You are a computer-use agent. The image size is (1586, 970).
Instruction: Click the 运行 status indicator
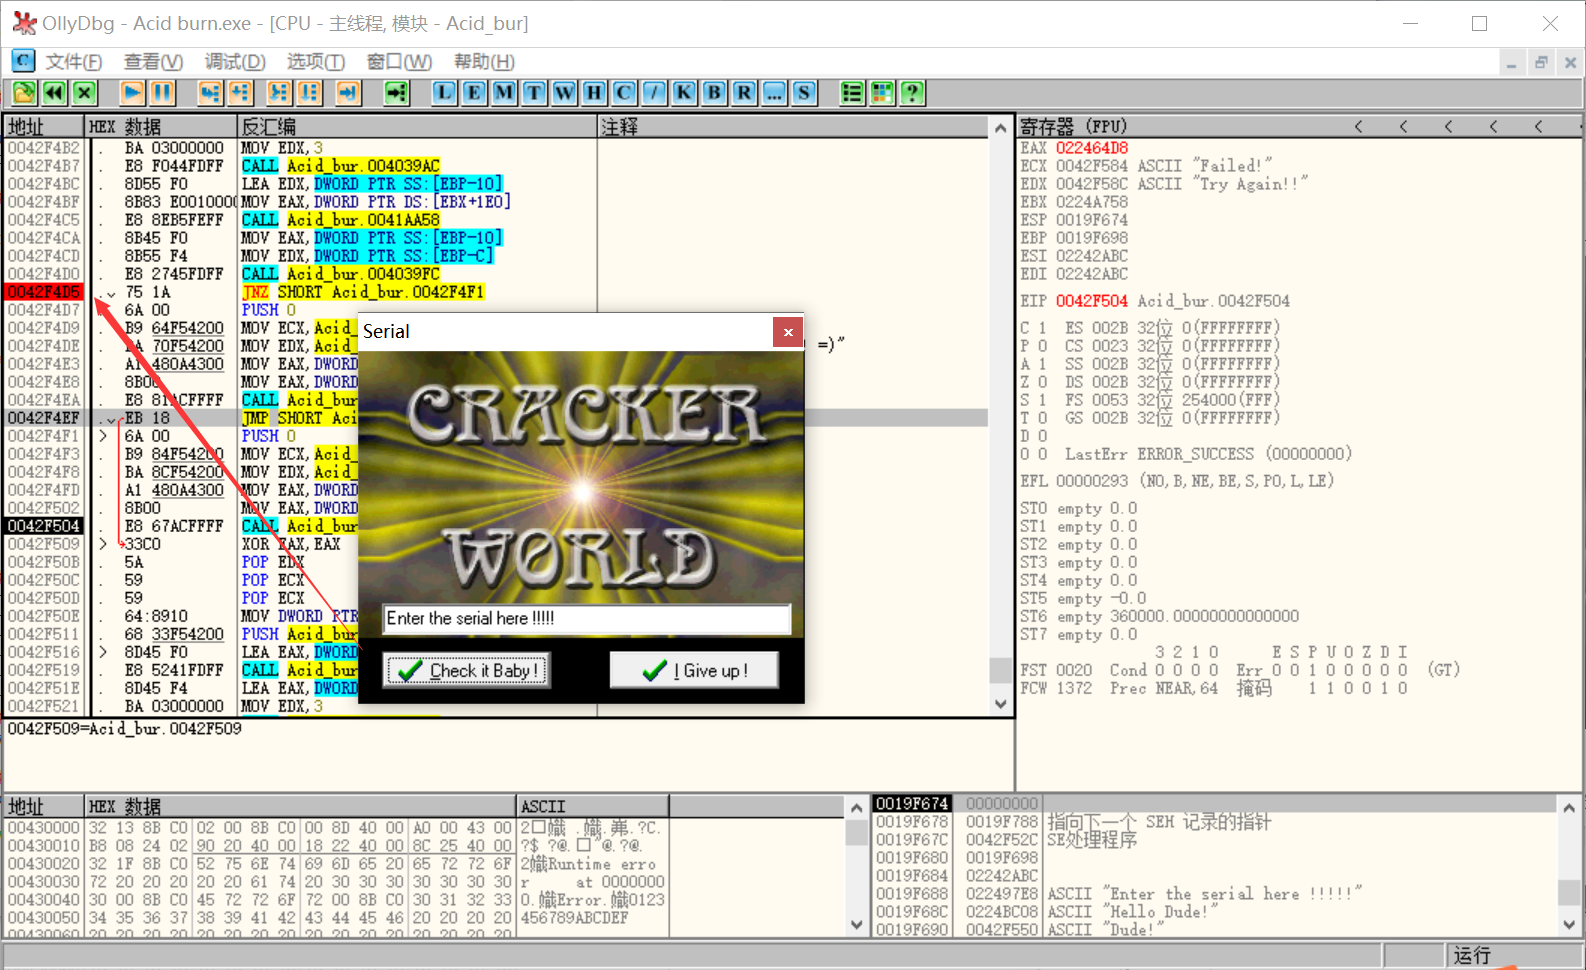point(1472,956)
